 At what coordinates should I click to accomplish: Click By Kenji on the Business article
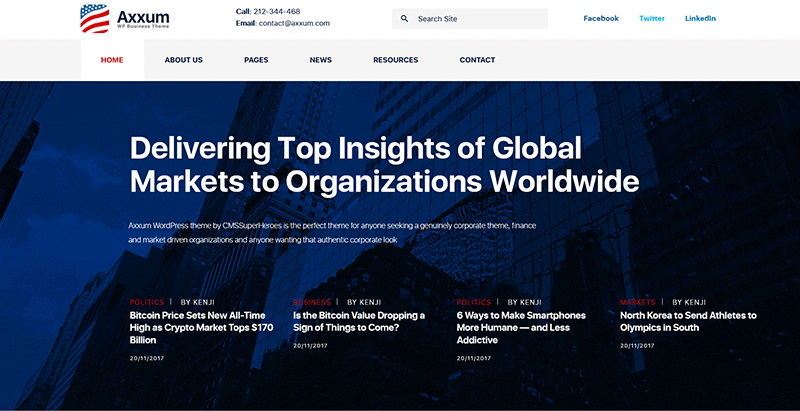pos(364,302)
